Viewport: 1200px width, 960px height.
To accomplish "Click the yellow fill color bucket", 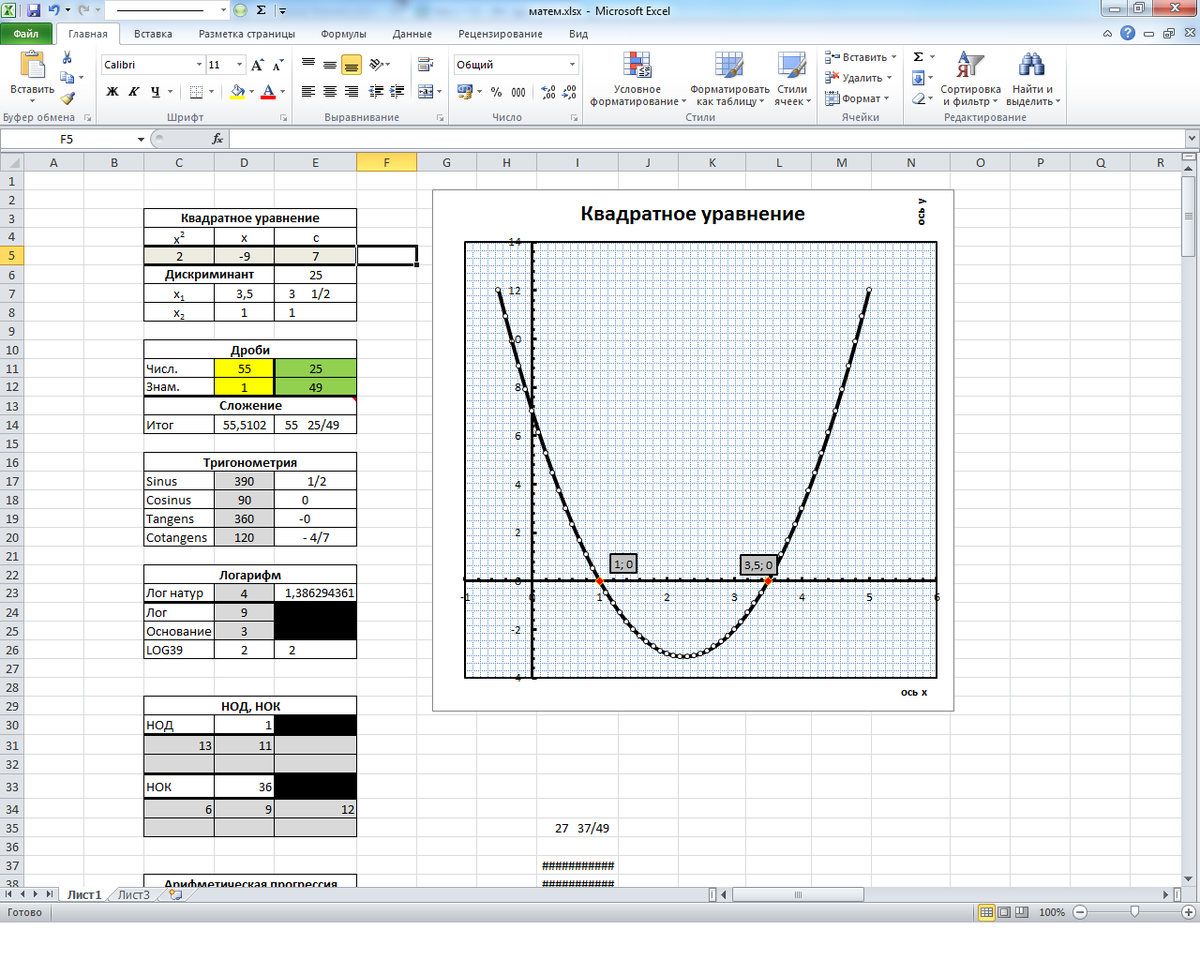I will (x=236, y=92).
